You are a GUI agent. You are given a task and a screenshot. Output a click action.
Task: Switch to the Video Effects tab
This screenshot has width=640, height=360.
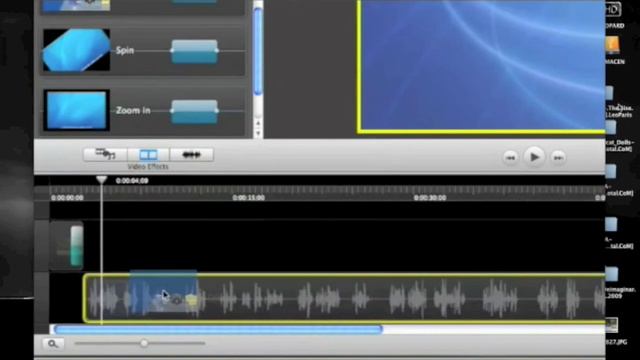pos(148,154)
